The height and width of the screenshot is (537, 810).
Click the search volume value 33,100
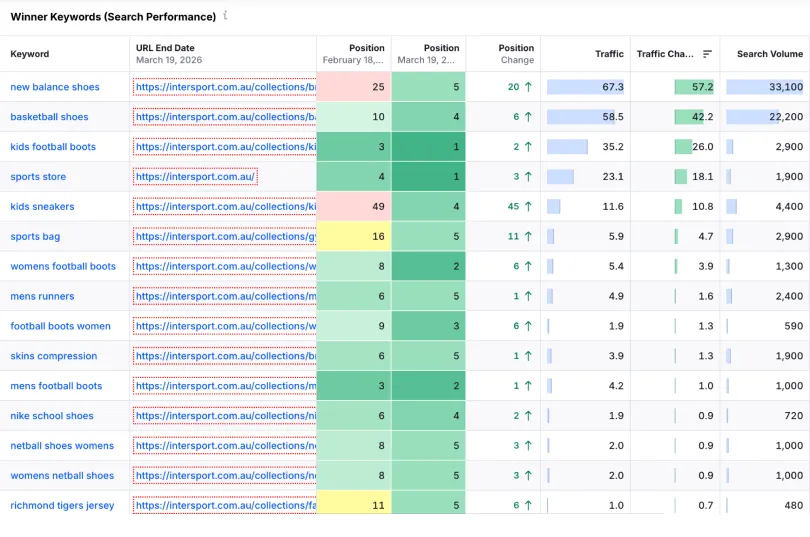tap(786, 87)
